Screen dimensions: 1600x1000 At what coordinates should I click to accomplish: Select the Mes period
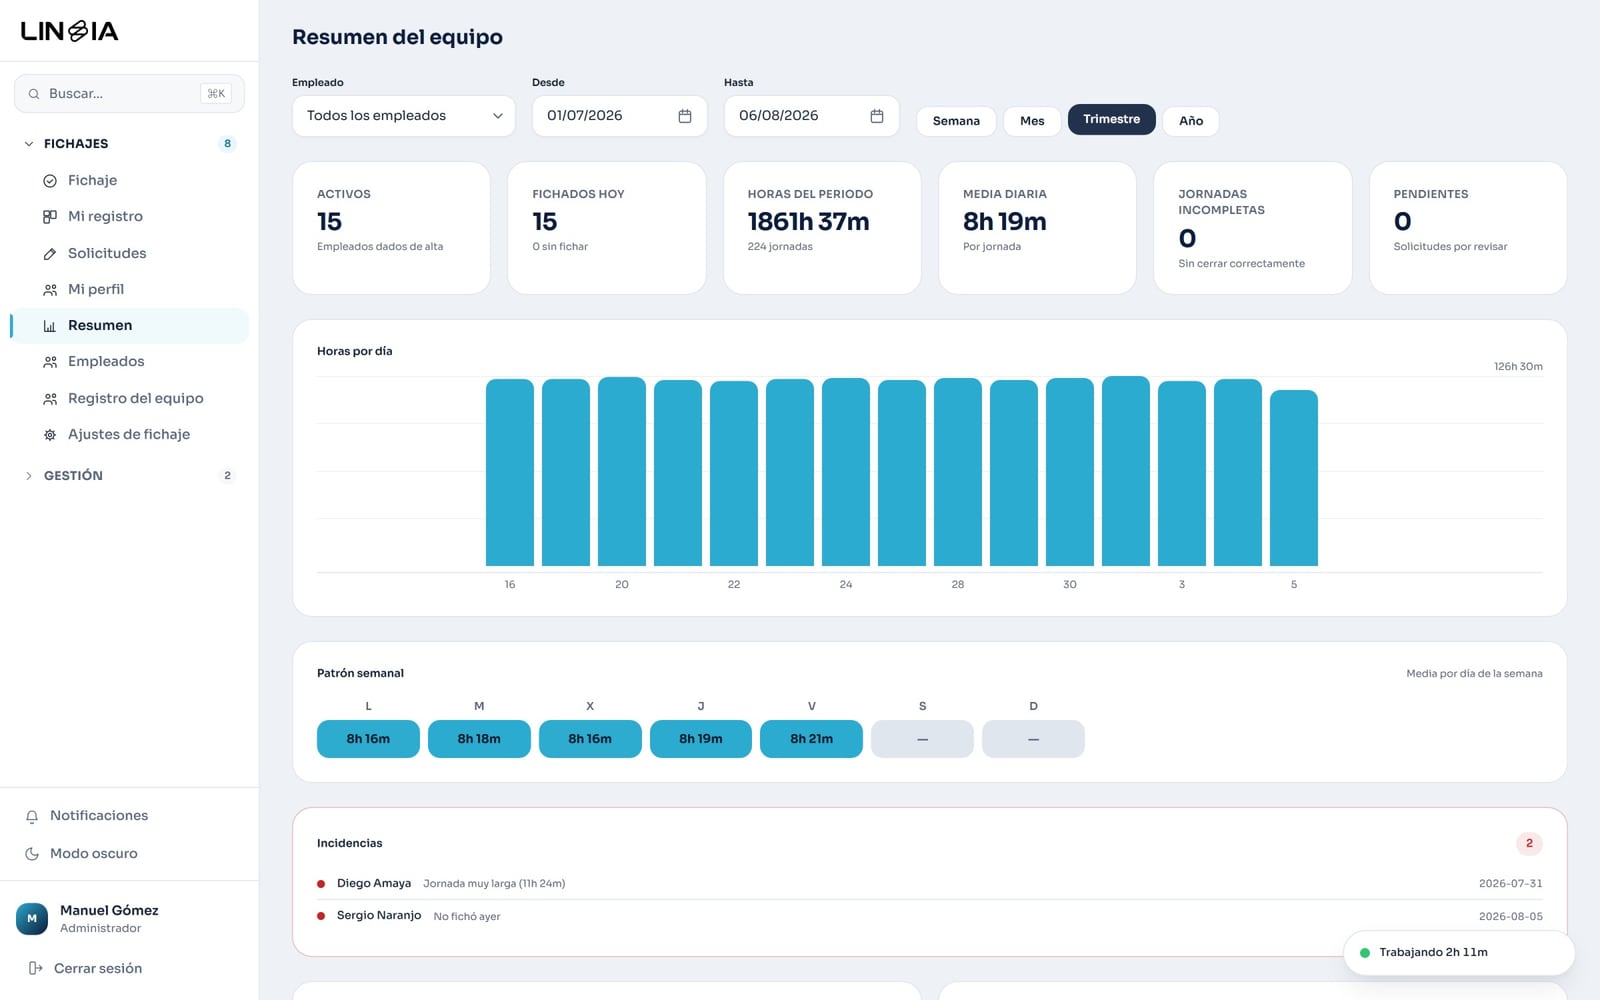click(x=1032, y=121)
